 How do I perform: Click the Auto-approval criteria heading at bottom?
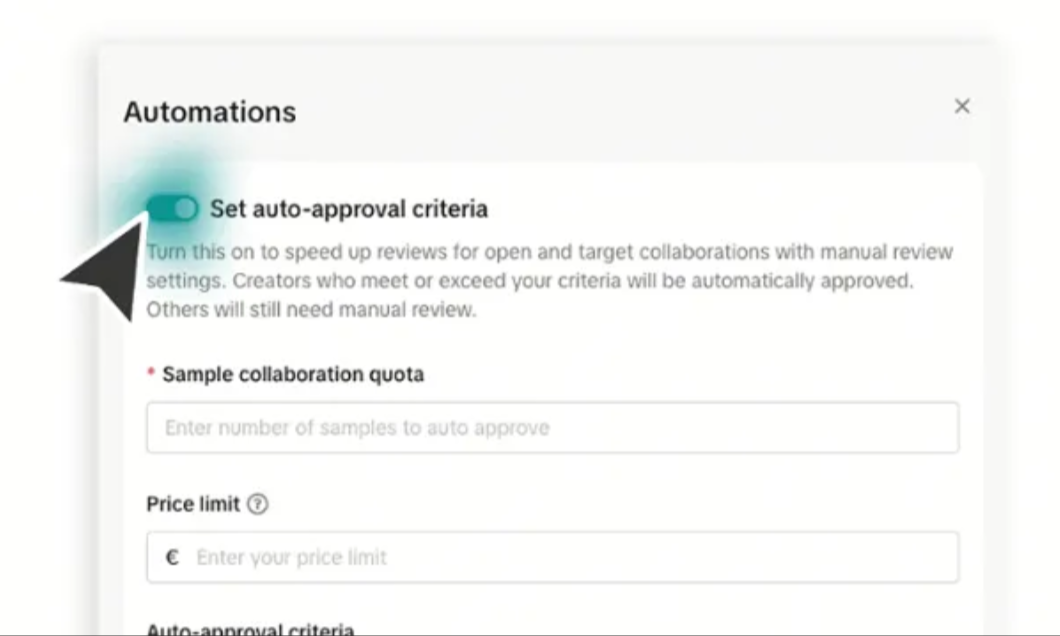[250, 630]
